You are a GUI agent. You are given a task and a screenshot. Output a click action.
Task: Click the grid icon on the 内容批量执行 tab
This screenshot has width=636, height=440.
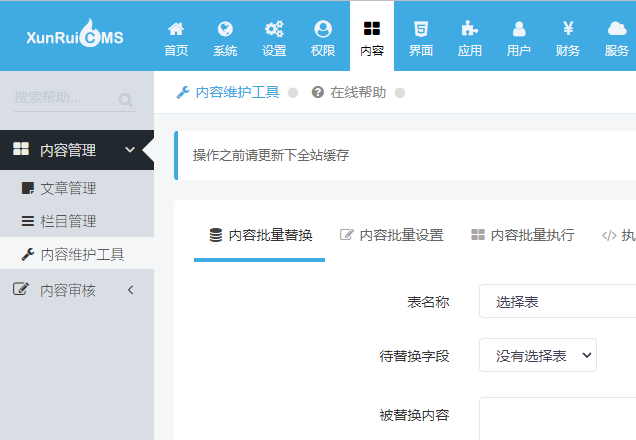pos(478,235)
